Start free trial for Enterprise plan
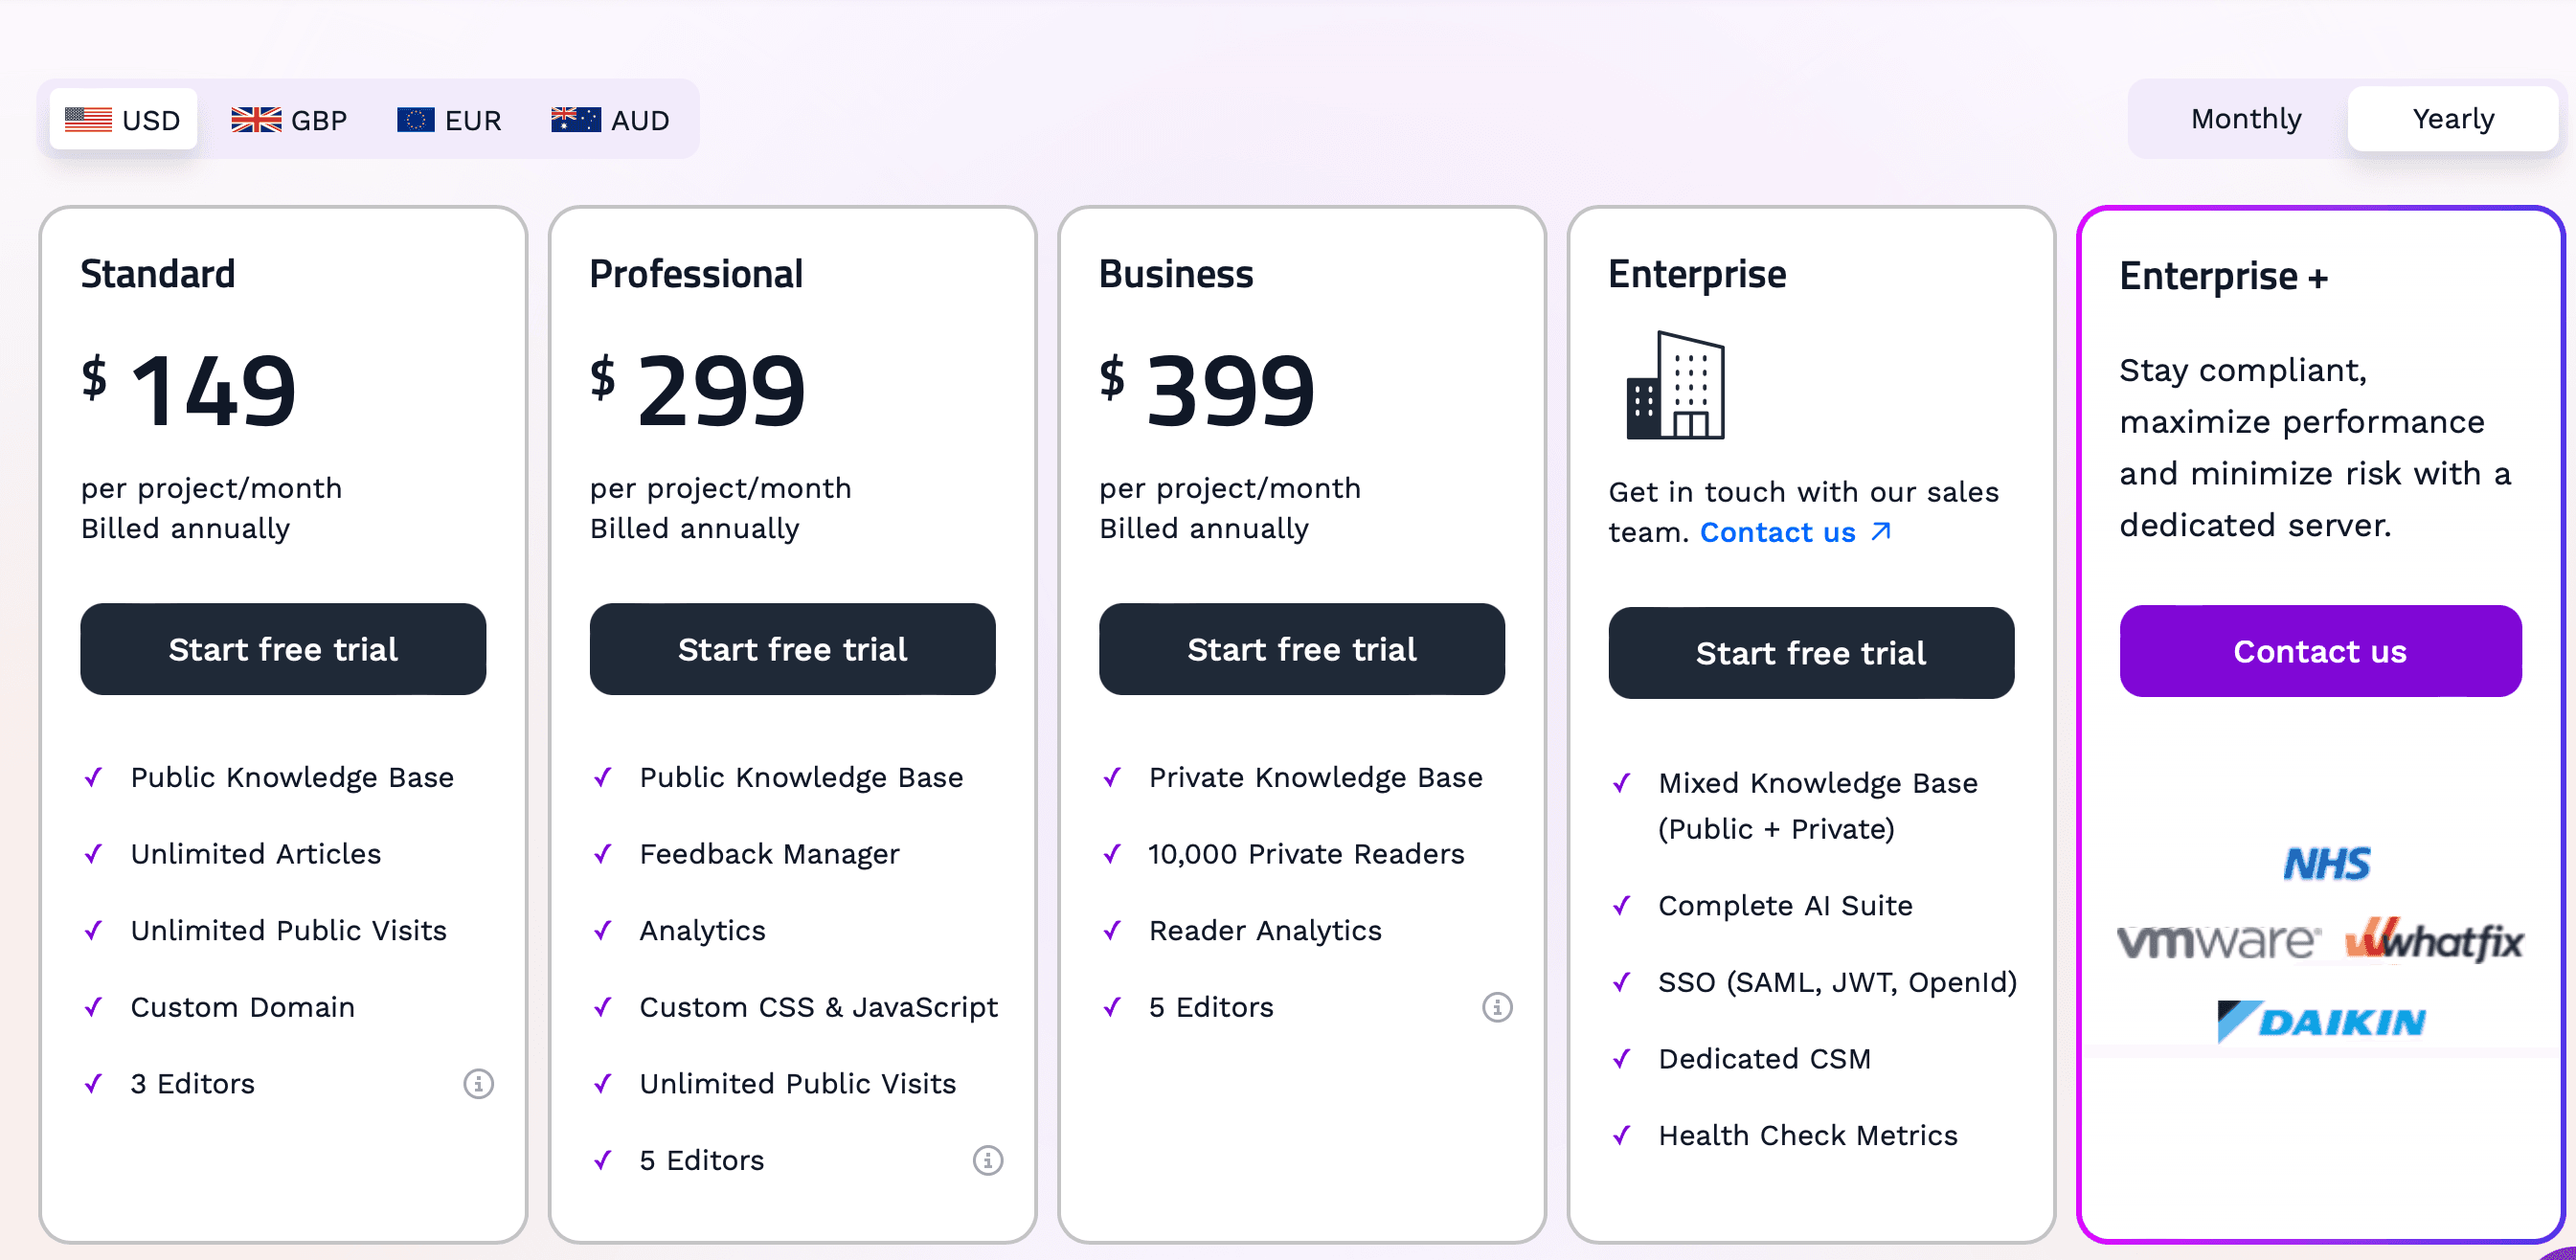The width and height of the screenshot is (2576, 1260). (1810, 653)
